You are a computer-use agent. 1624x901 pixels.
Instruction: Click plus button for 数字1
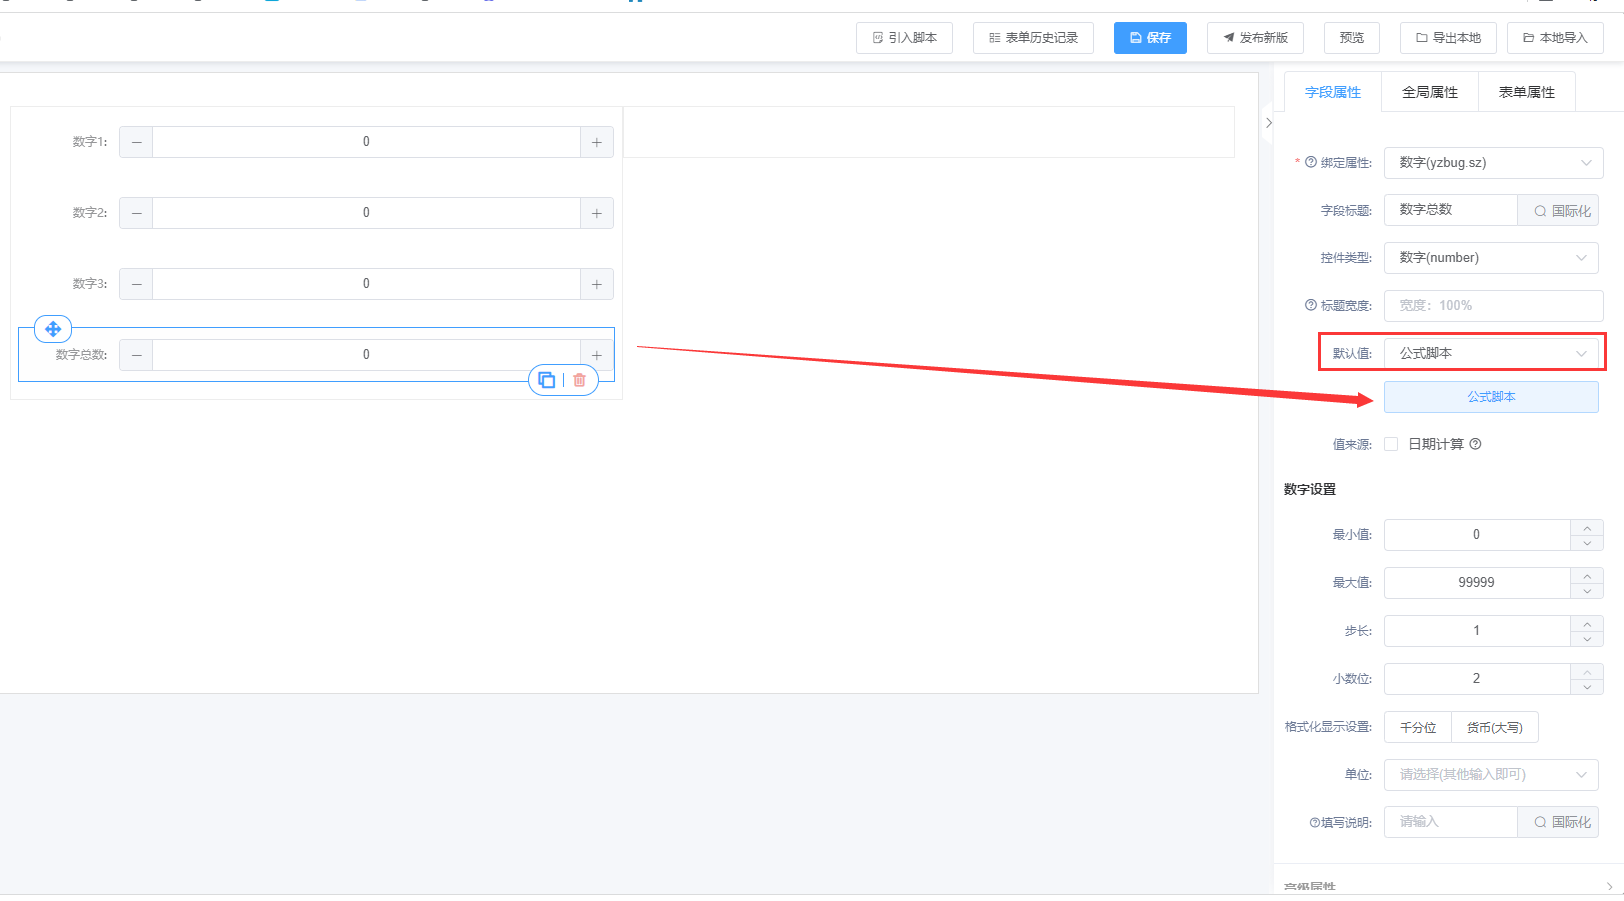(597, 142)
